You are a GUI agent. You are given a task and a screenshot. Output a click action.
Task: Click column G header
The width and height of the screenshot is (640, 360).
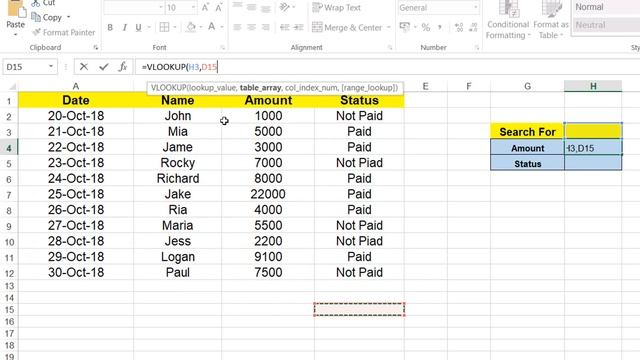tap(527, 86)
